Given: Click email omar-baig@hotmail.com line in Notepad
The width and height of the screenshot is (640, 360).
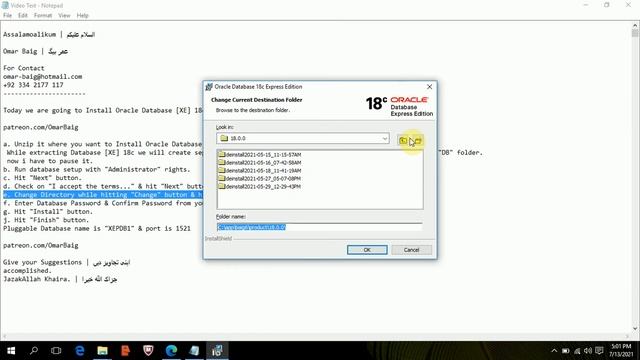Looking at the screenshot, I should pos(42,76).
